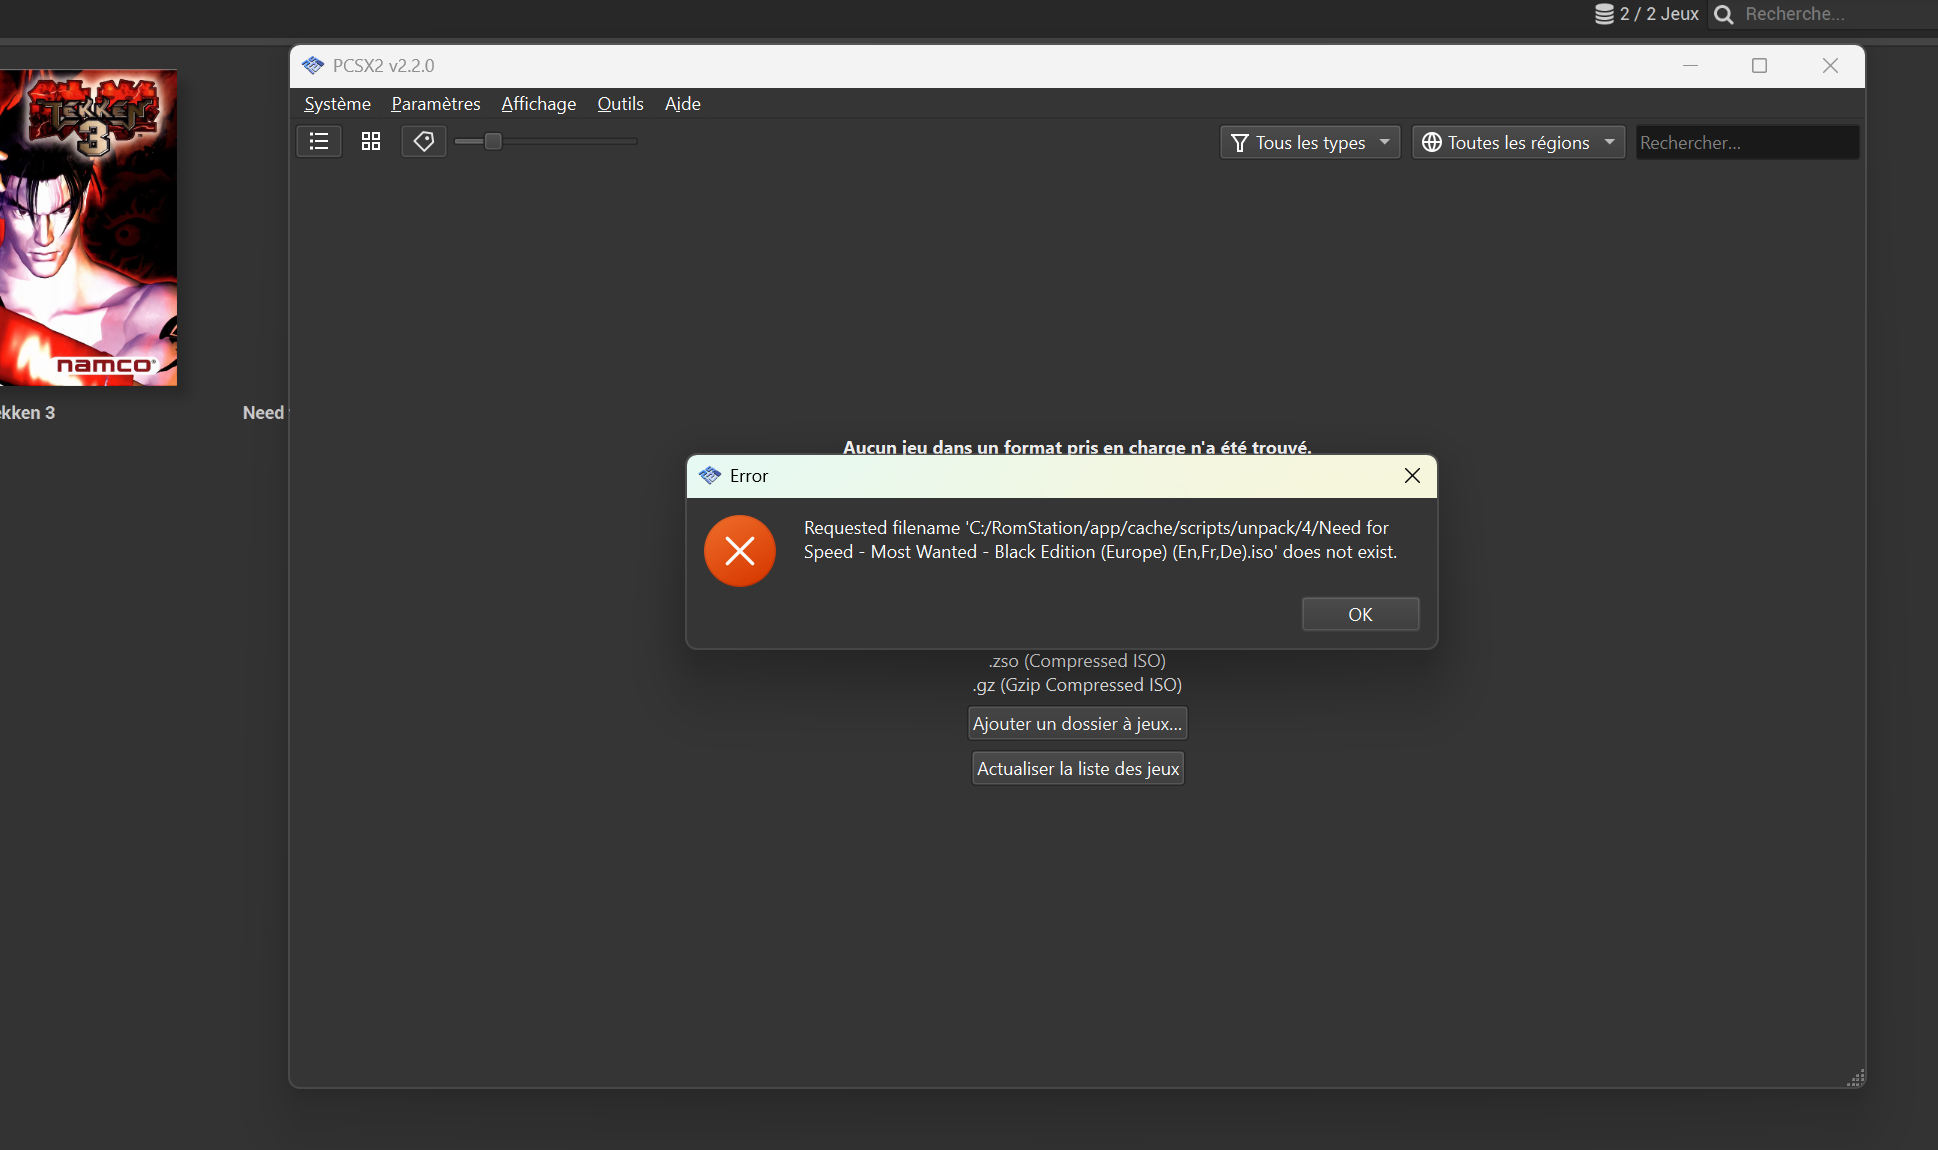Select the Tekken 3 cover thumbnail

pyautogui.click(x=88, y=228)
